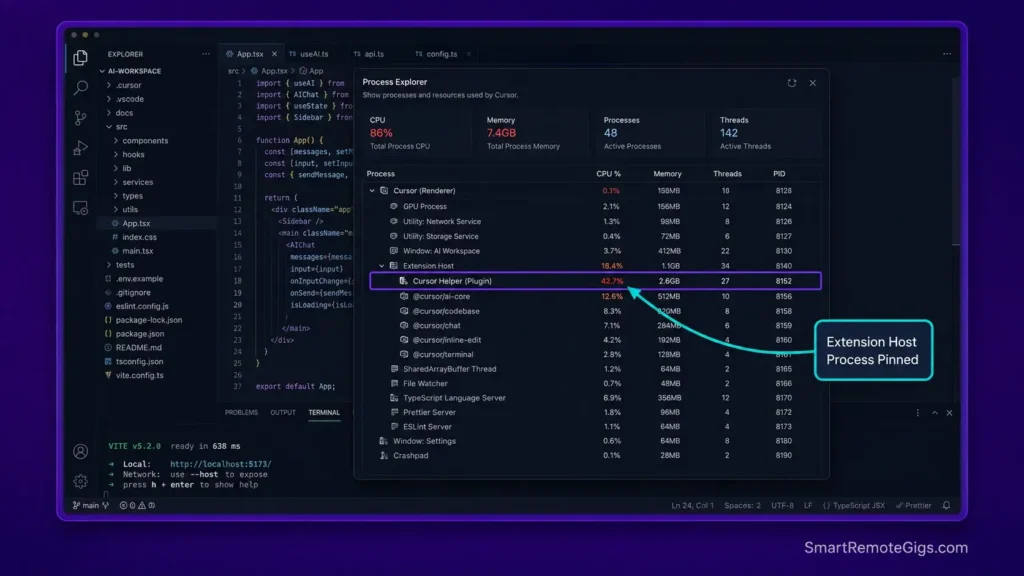The width and height of the screenshot is (1024, 576).
Task: Select the TypeScript Language Server process row
Action: click(595, 398)
